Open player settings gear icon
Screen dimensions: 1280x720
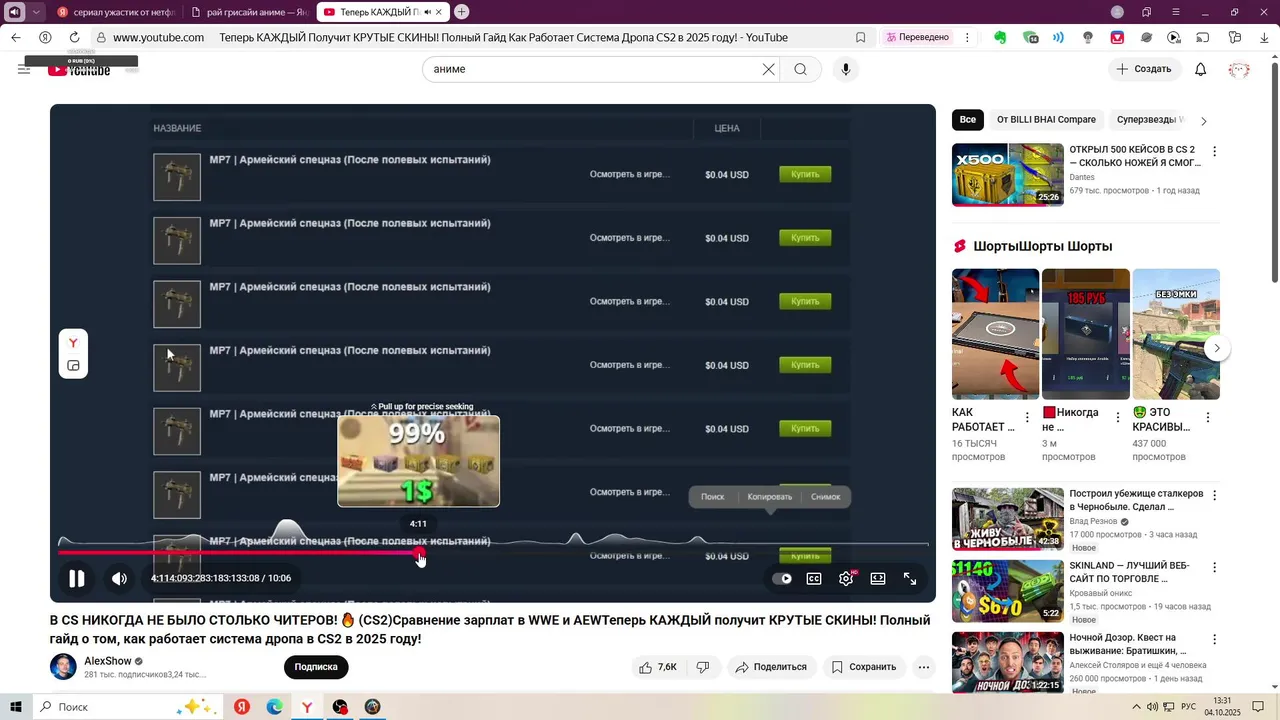pyautogui.click(x=846, y=578)
